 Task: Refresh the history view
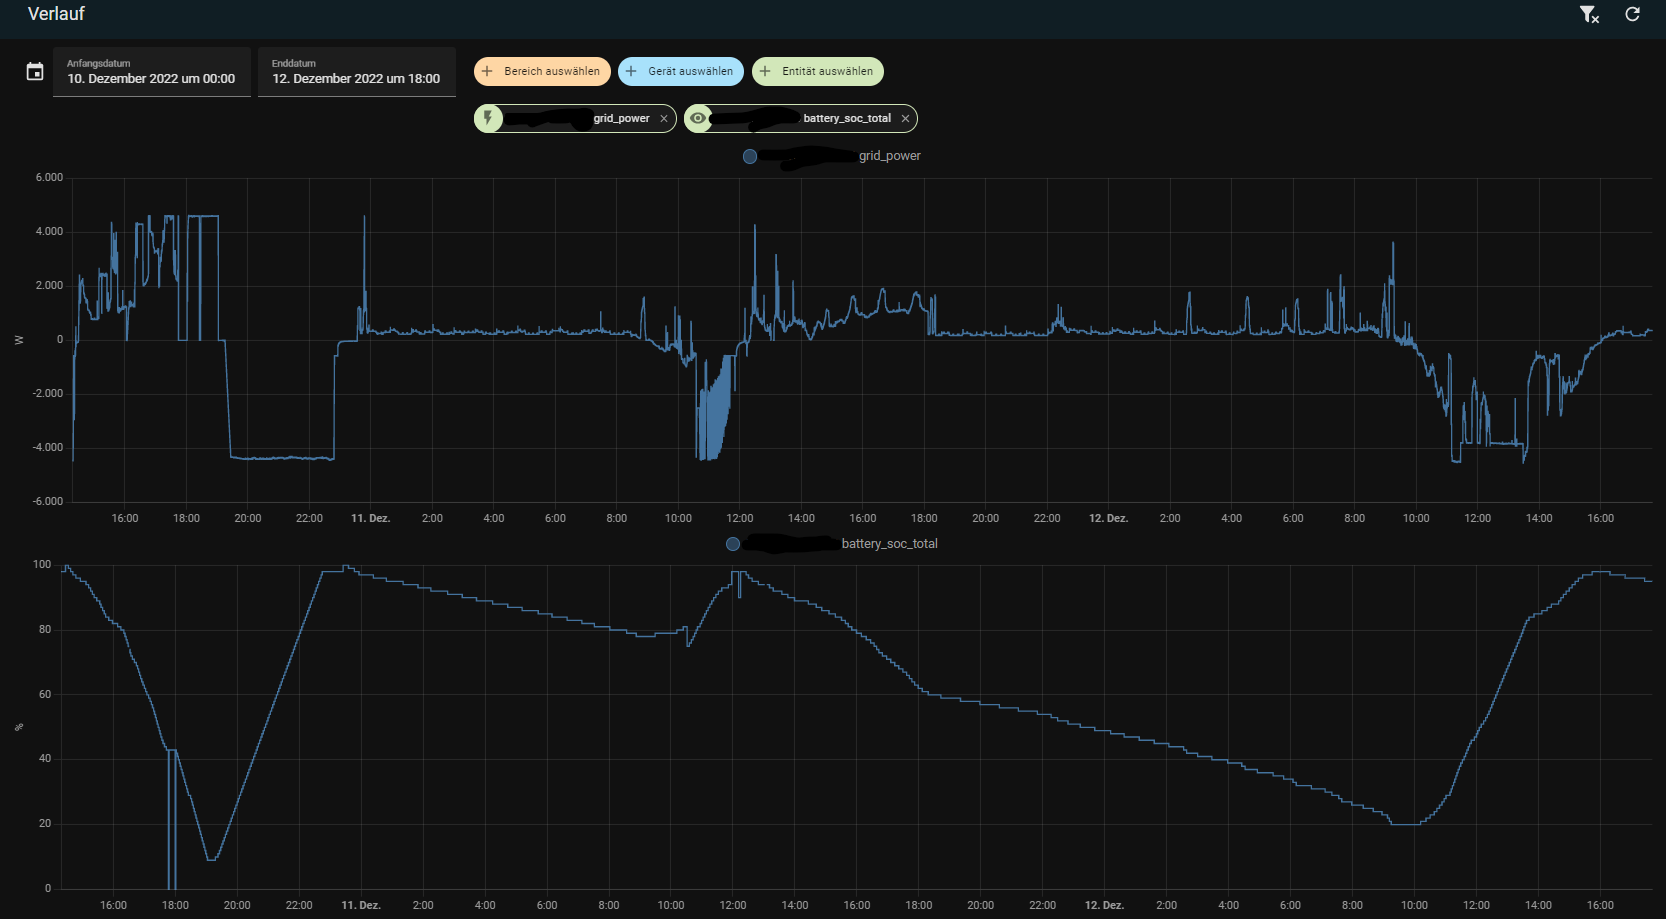point(1632,14)
